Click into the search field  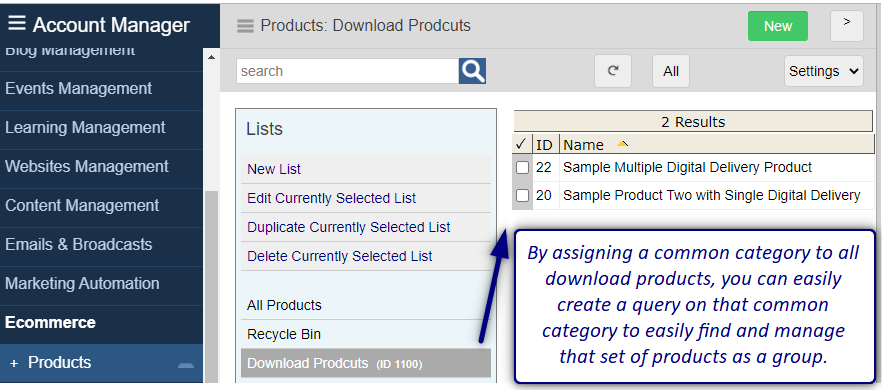coord(348,71)
